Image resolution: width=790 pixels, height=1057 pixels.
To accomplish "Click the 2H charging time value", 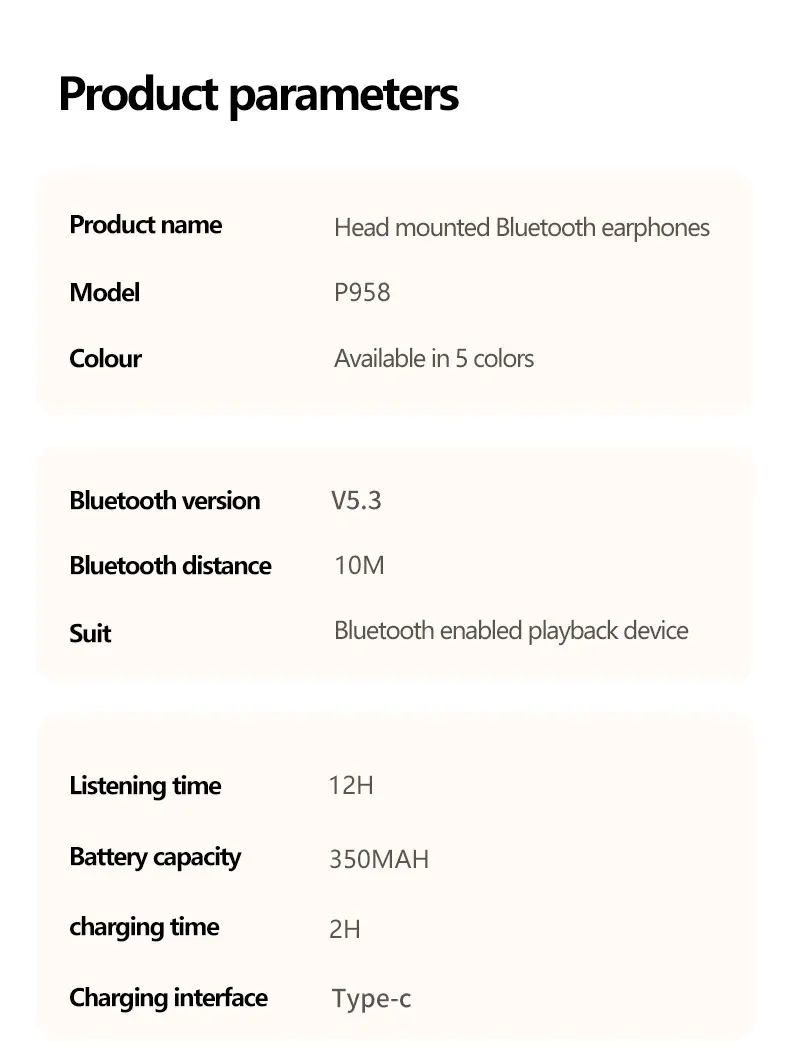I will tap(344, 930).
